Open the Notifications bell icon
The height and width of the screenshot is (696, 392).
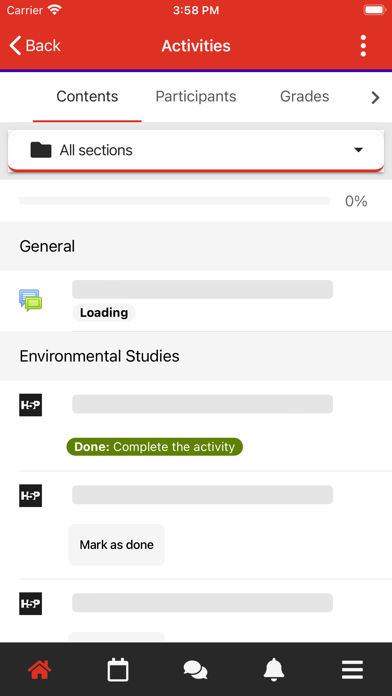pyautogui.click(x=274, y=670)
